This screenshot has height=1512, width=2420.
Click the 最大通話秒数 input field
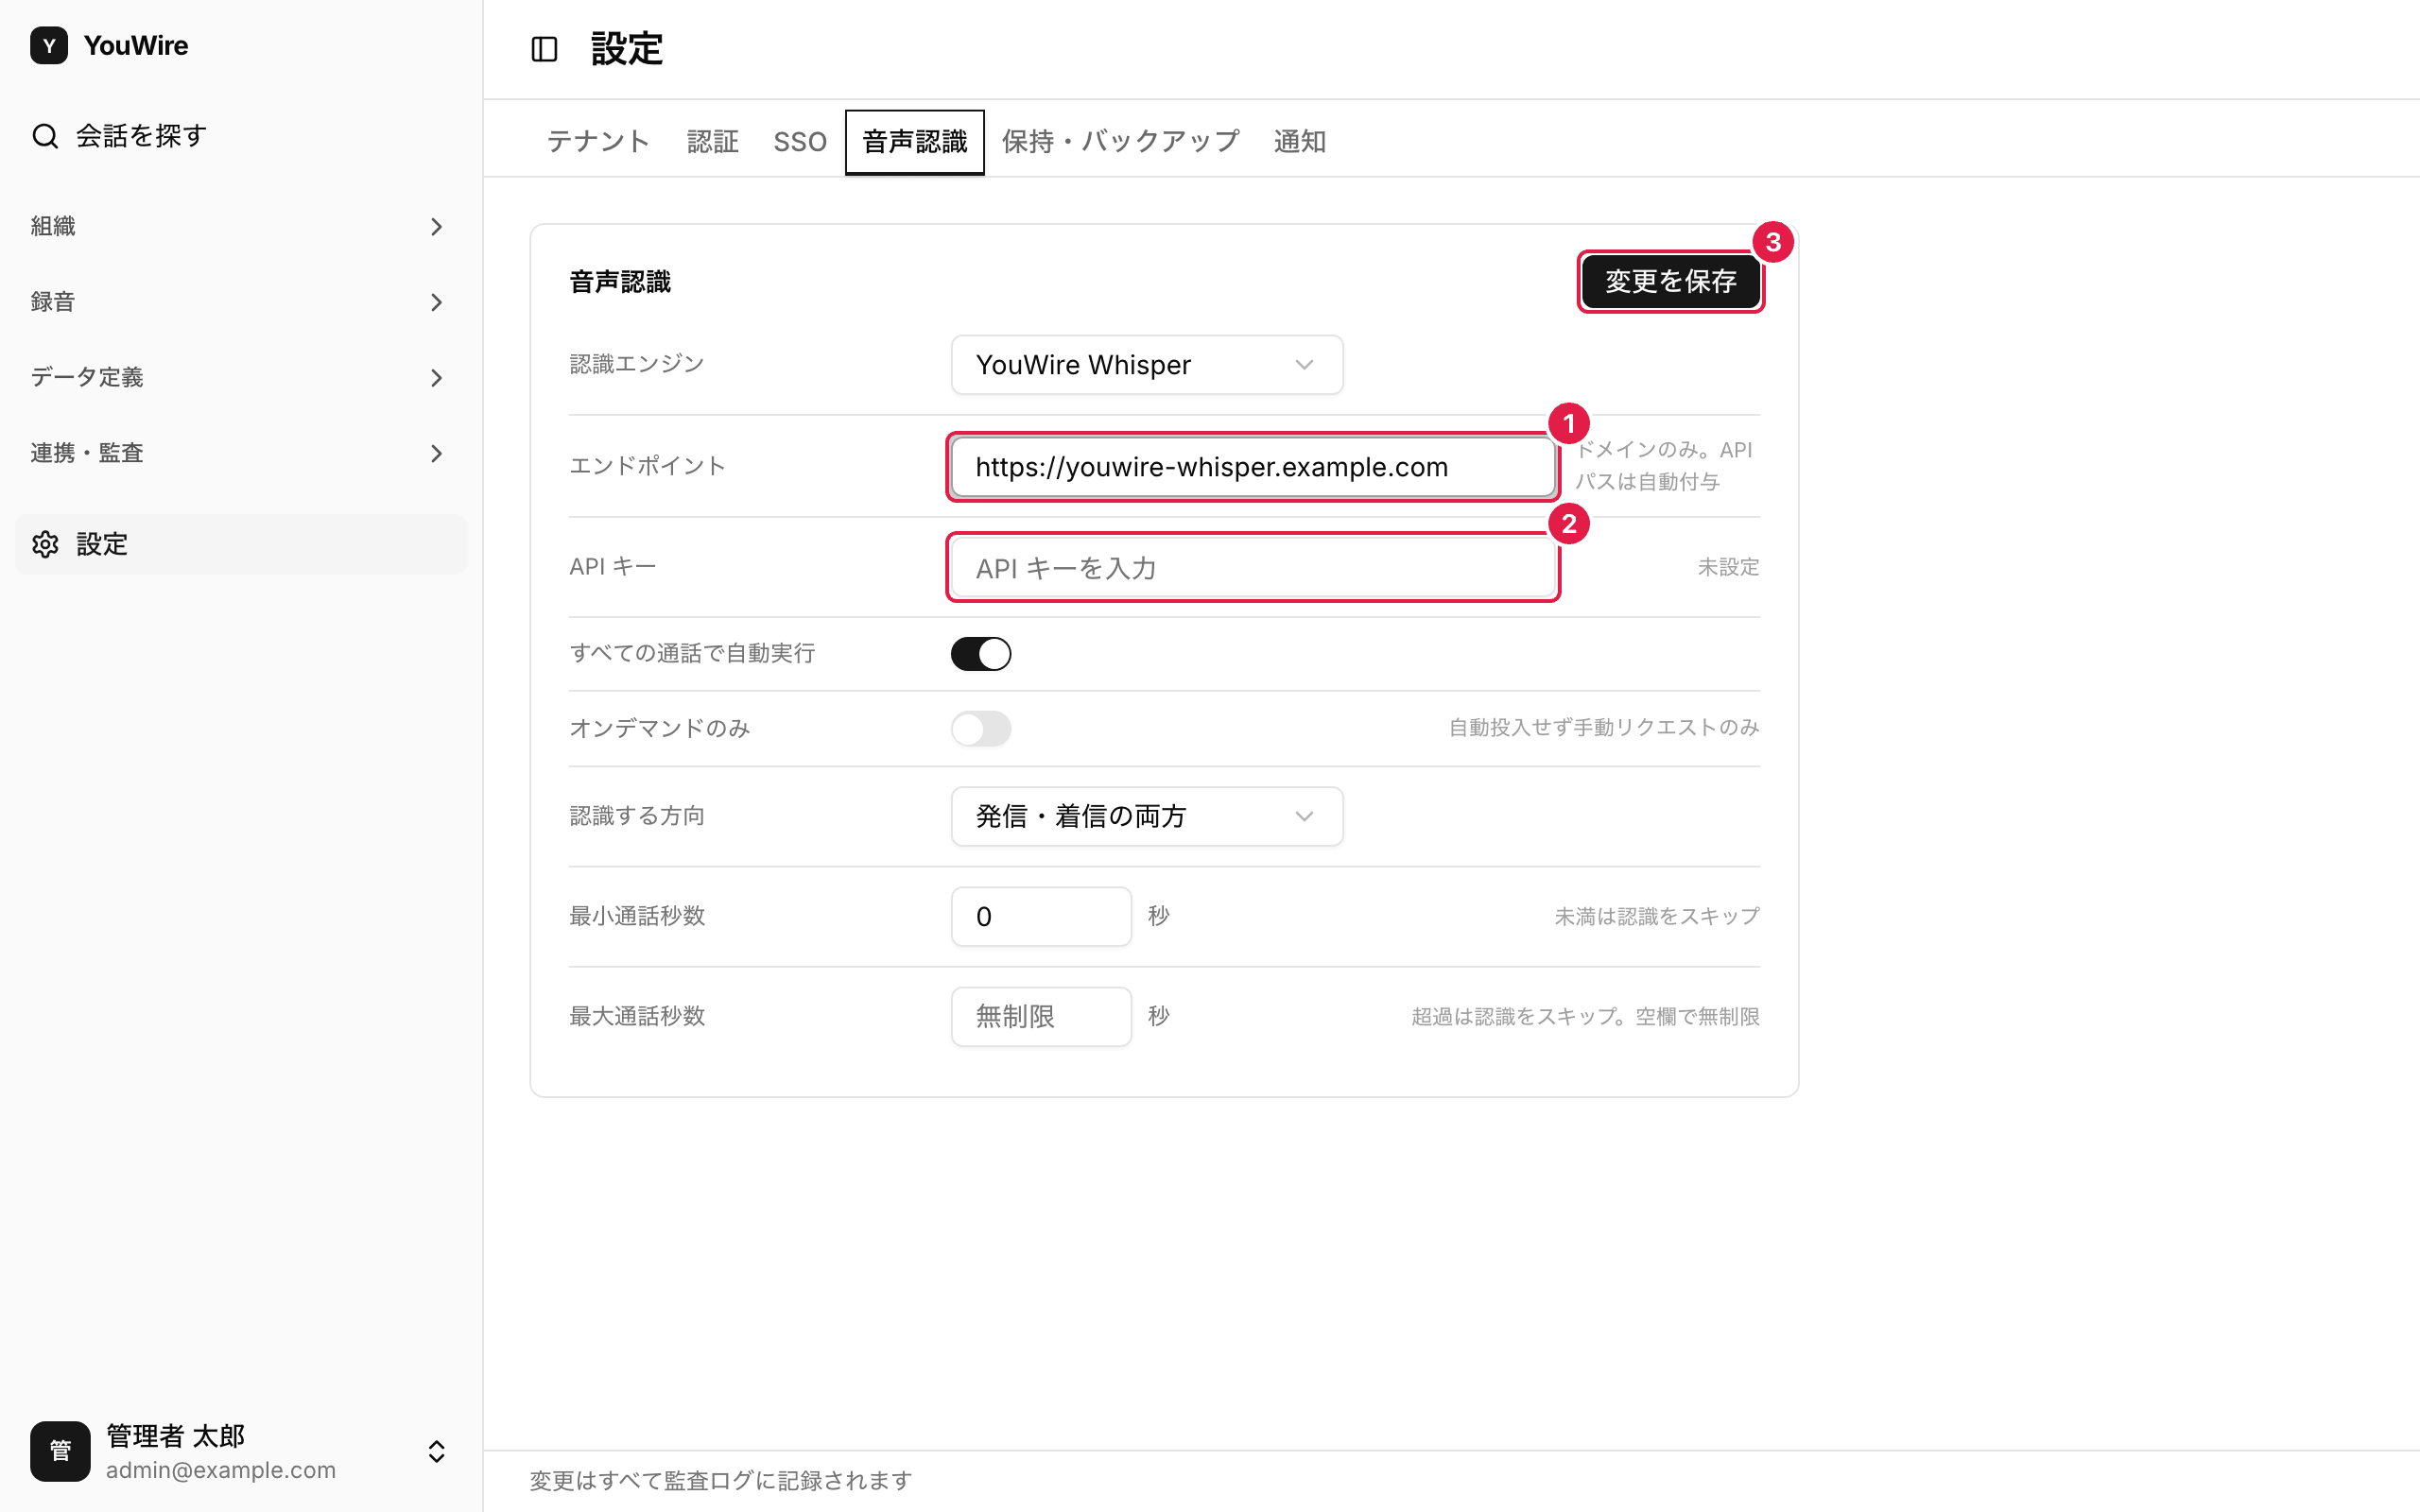1041,1017
